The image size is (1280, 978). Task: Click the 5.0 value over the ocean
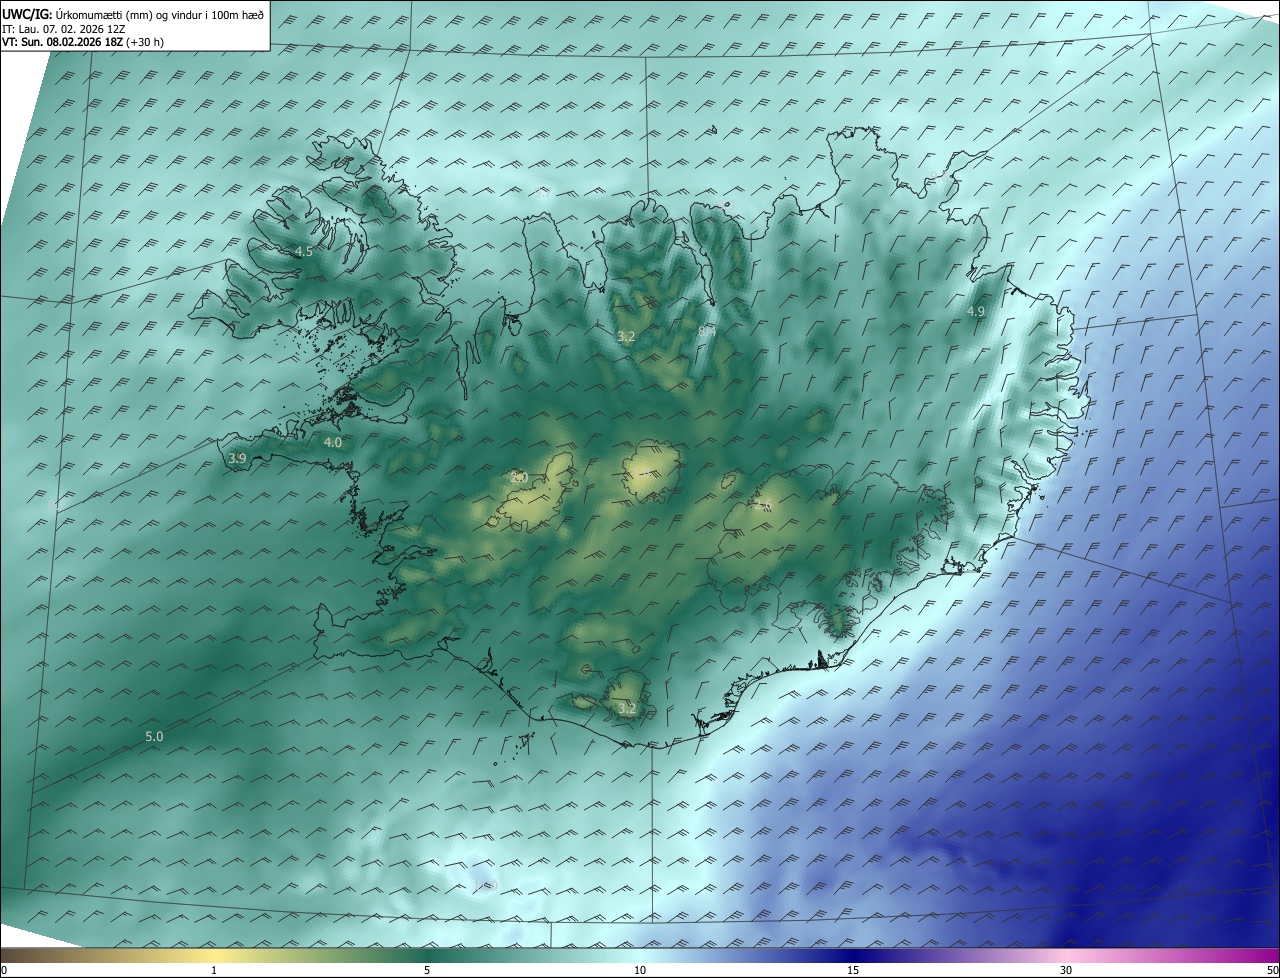(154, 737)
